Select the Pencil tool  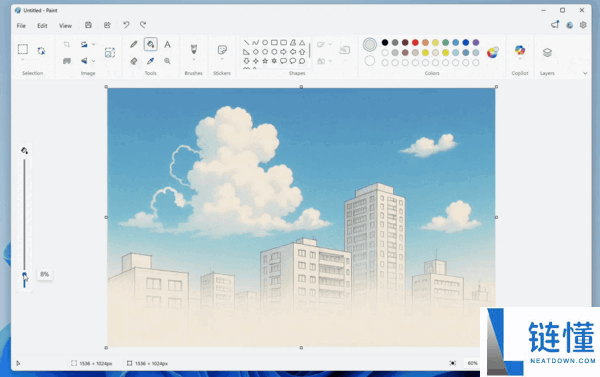[134, 44]
